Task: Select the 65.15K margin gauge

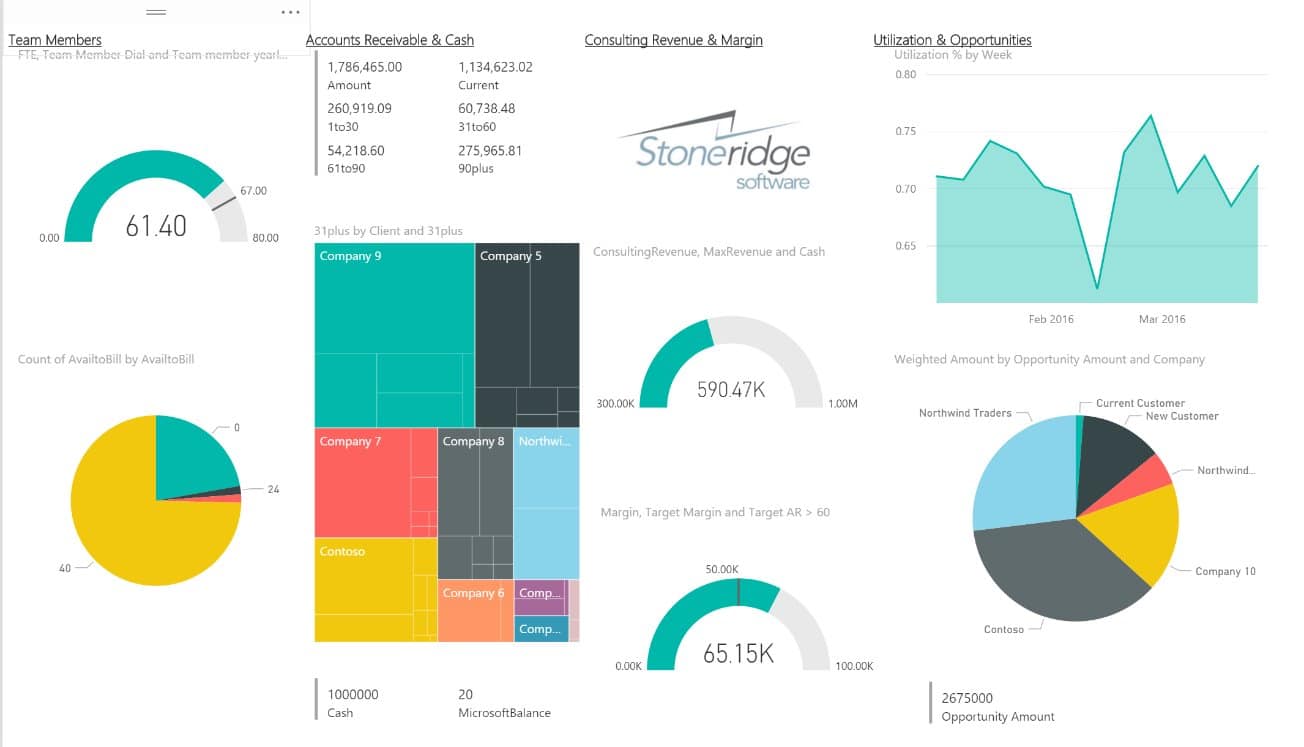Action: pyautogui.click(x=738, y=624)
